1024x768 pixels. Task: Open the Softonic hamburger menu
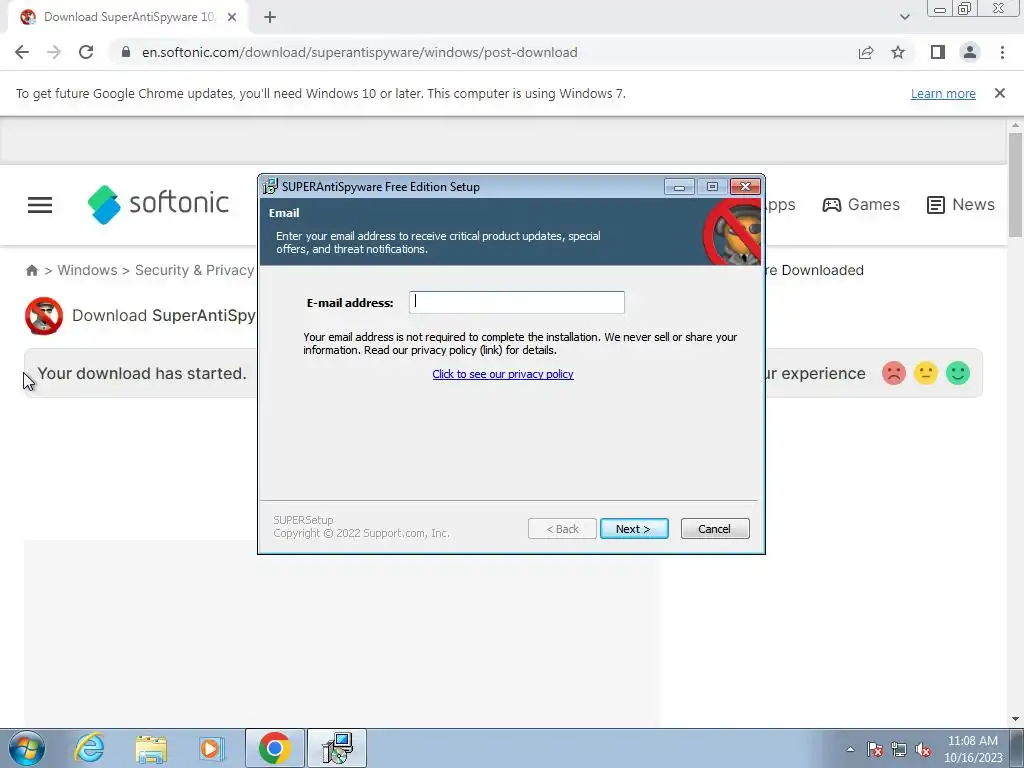[x=40, y=205]
